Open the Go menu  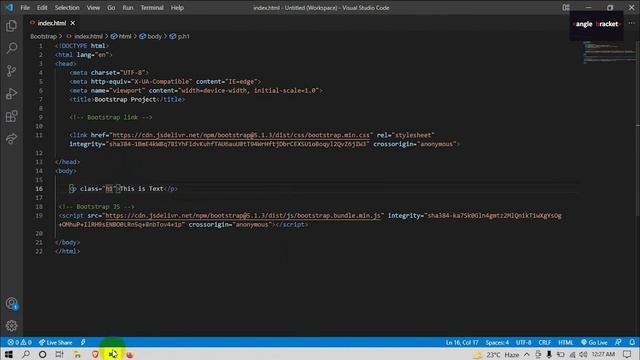111,8
